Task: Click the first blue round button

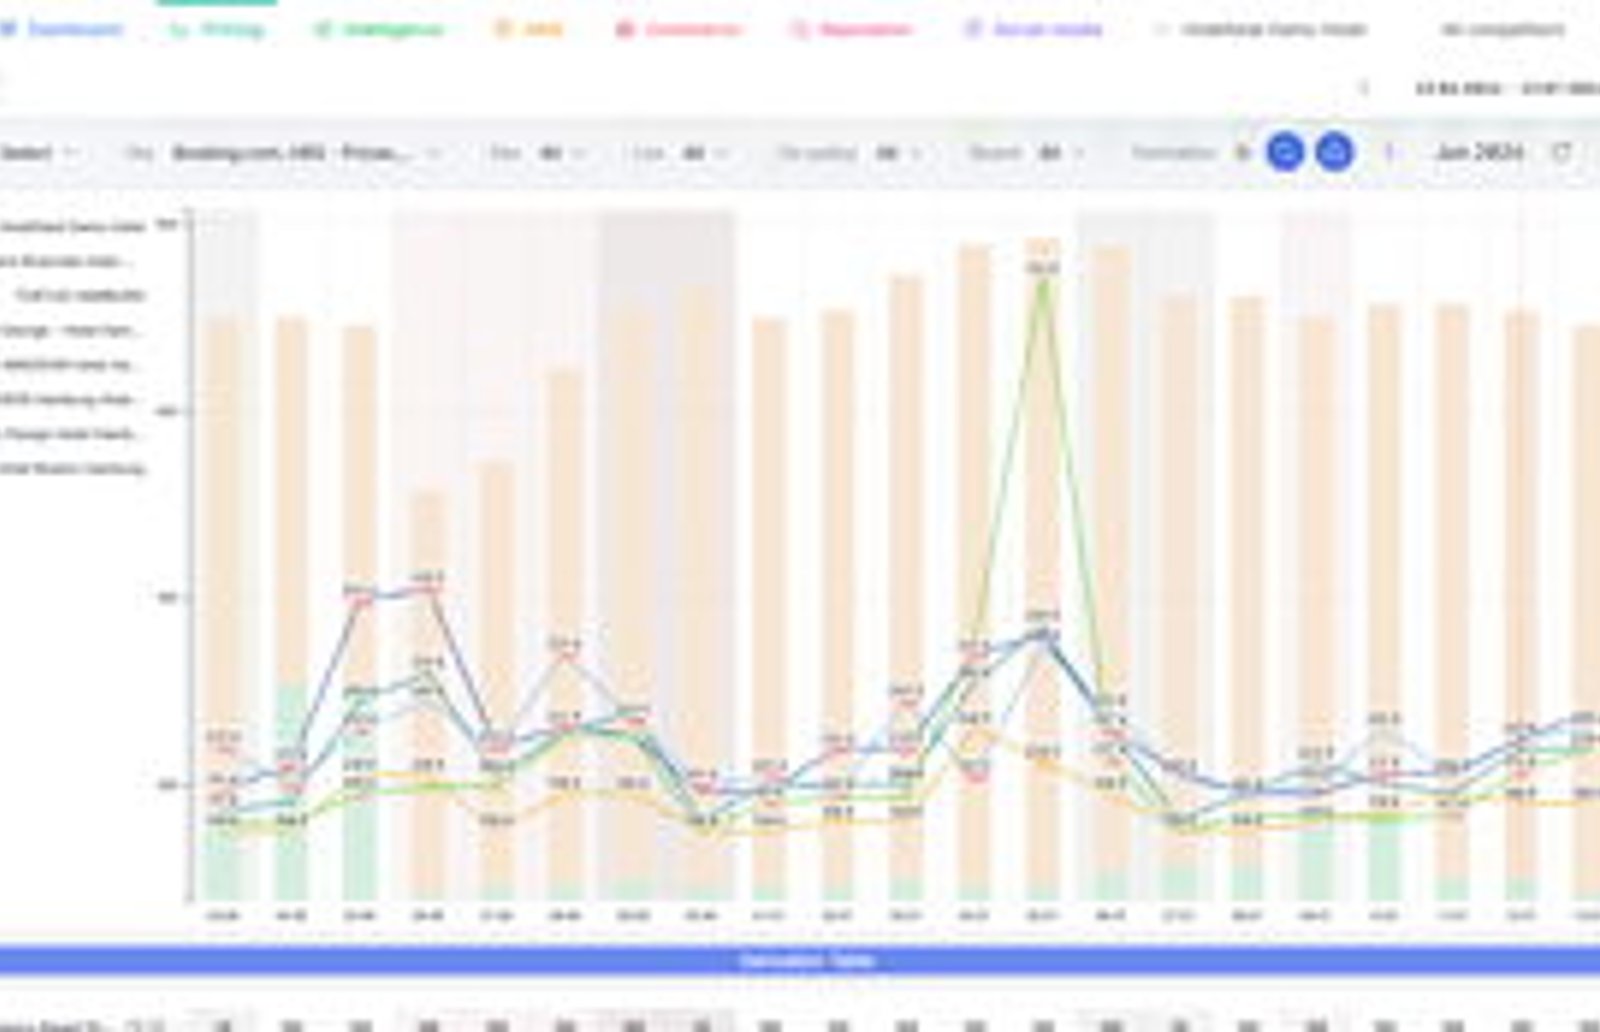Action: tap(1285, 152)
